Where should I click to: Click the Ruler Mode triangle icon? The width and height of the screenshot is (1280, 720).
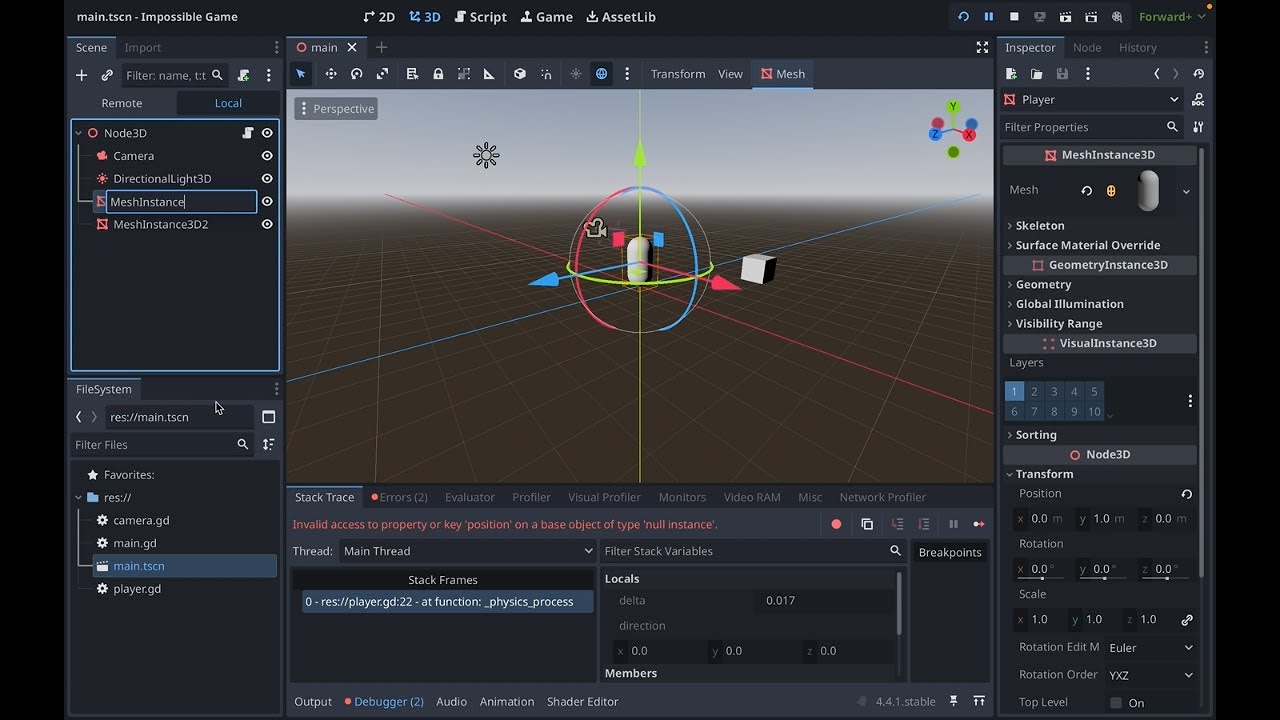(x=489, y=74)
